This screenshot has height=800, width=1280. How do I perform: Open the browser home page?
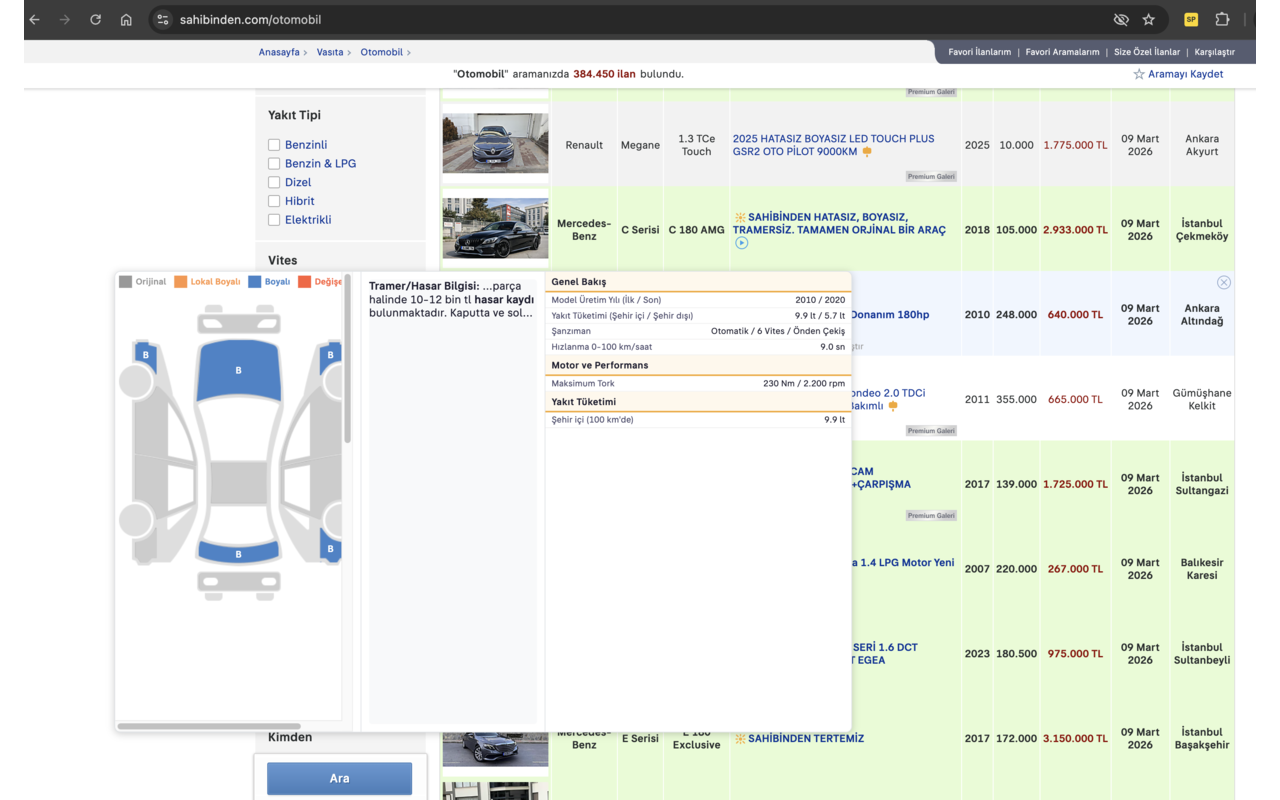coord(126,20)
